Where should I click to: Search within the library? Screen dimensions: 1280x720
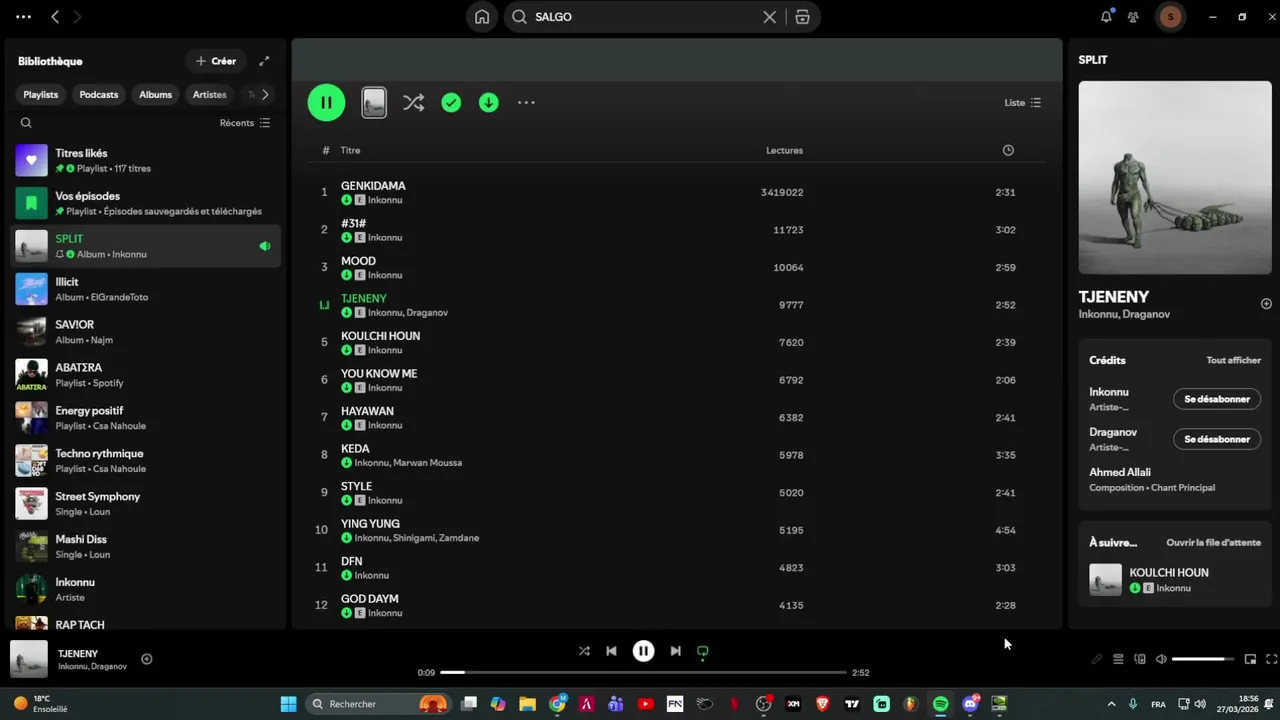[26, 123]
